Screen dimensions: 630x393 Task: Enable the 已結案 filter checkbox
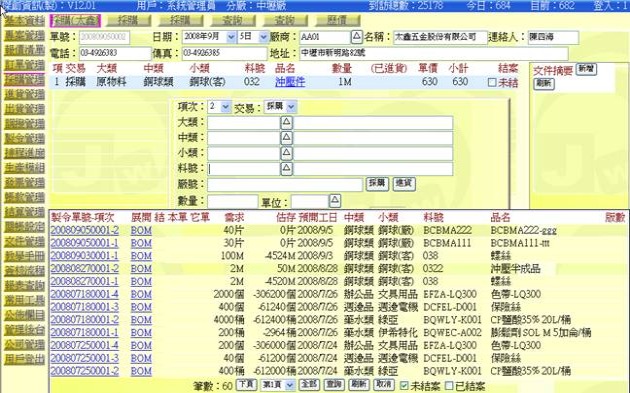point(449,386)
